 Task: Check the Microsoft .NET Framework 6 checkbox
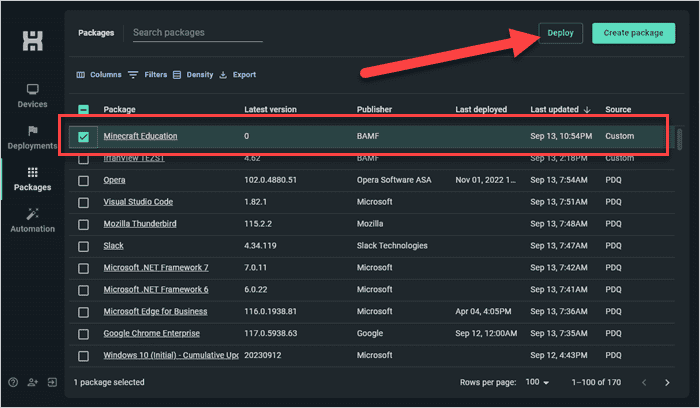tap(83, 290)
